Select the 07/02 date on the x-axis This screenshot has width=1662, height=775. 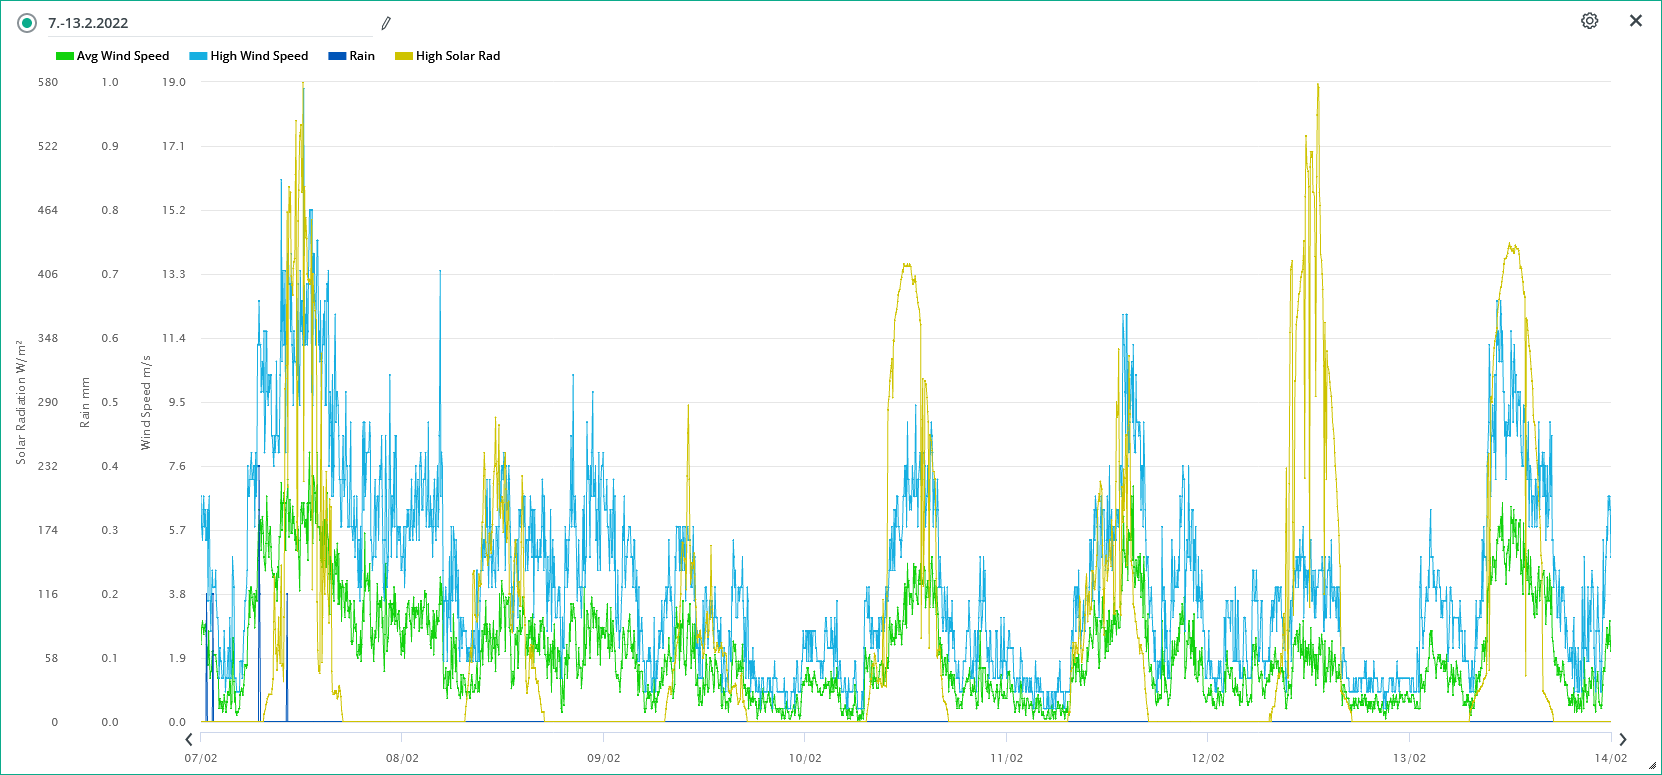tap(201, 758)
